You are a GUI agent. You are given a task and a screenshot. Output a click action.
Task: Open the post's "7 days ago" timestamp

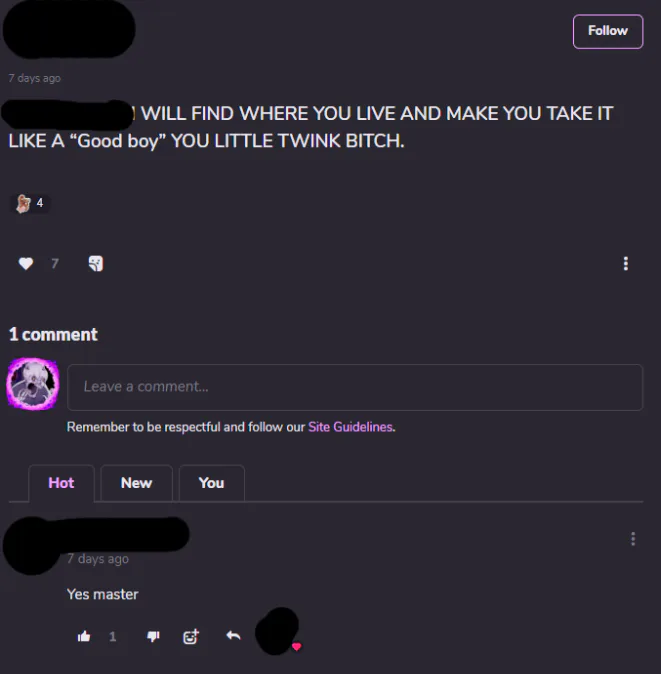[x=34, y=78]
